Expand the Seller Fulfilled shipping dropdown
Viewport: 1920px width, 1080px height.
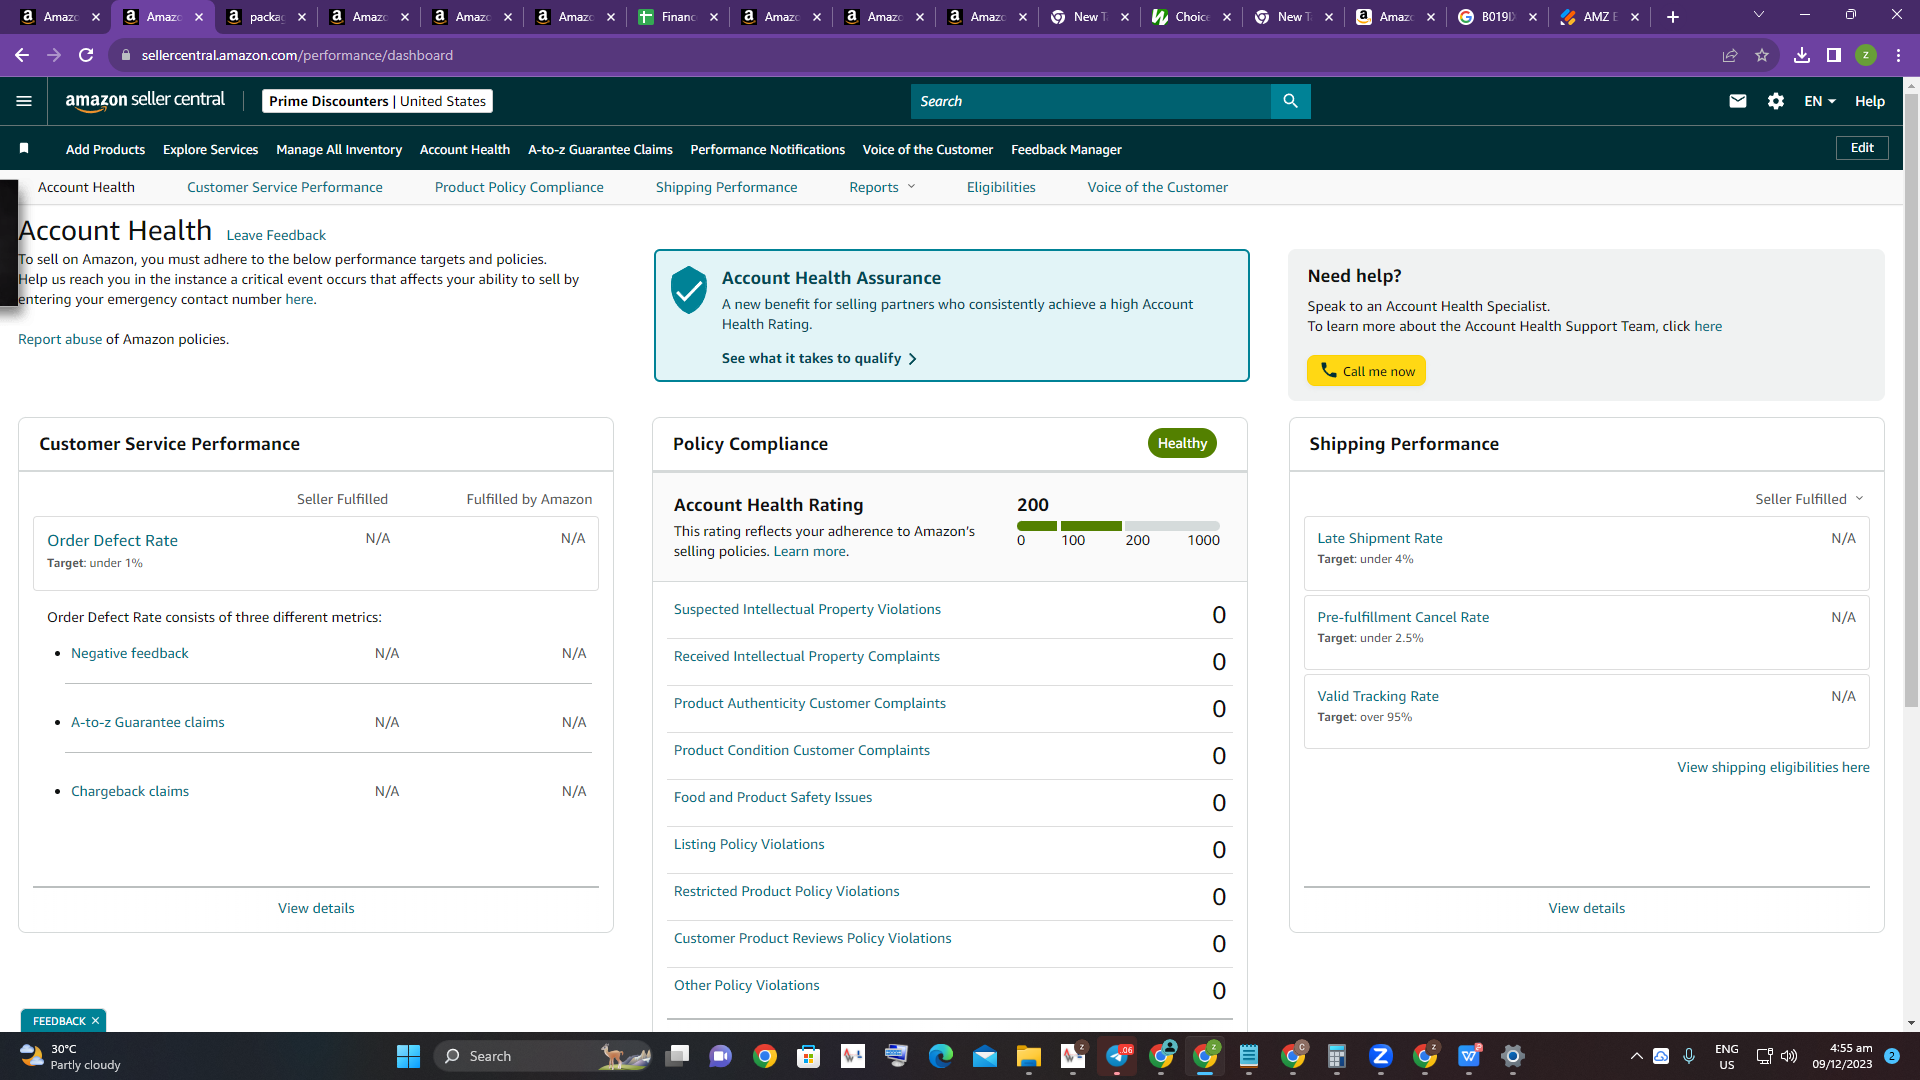pos(1809,499)
